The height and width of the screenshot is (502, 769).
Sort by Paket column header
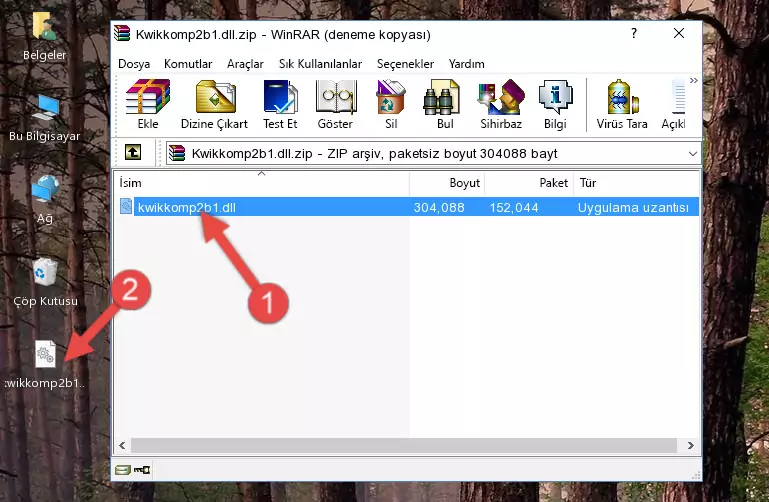click(529, 183)
